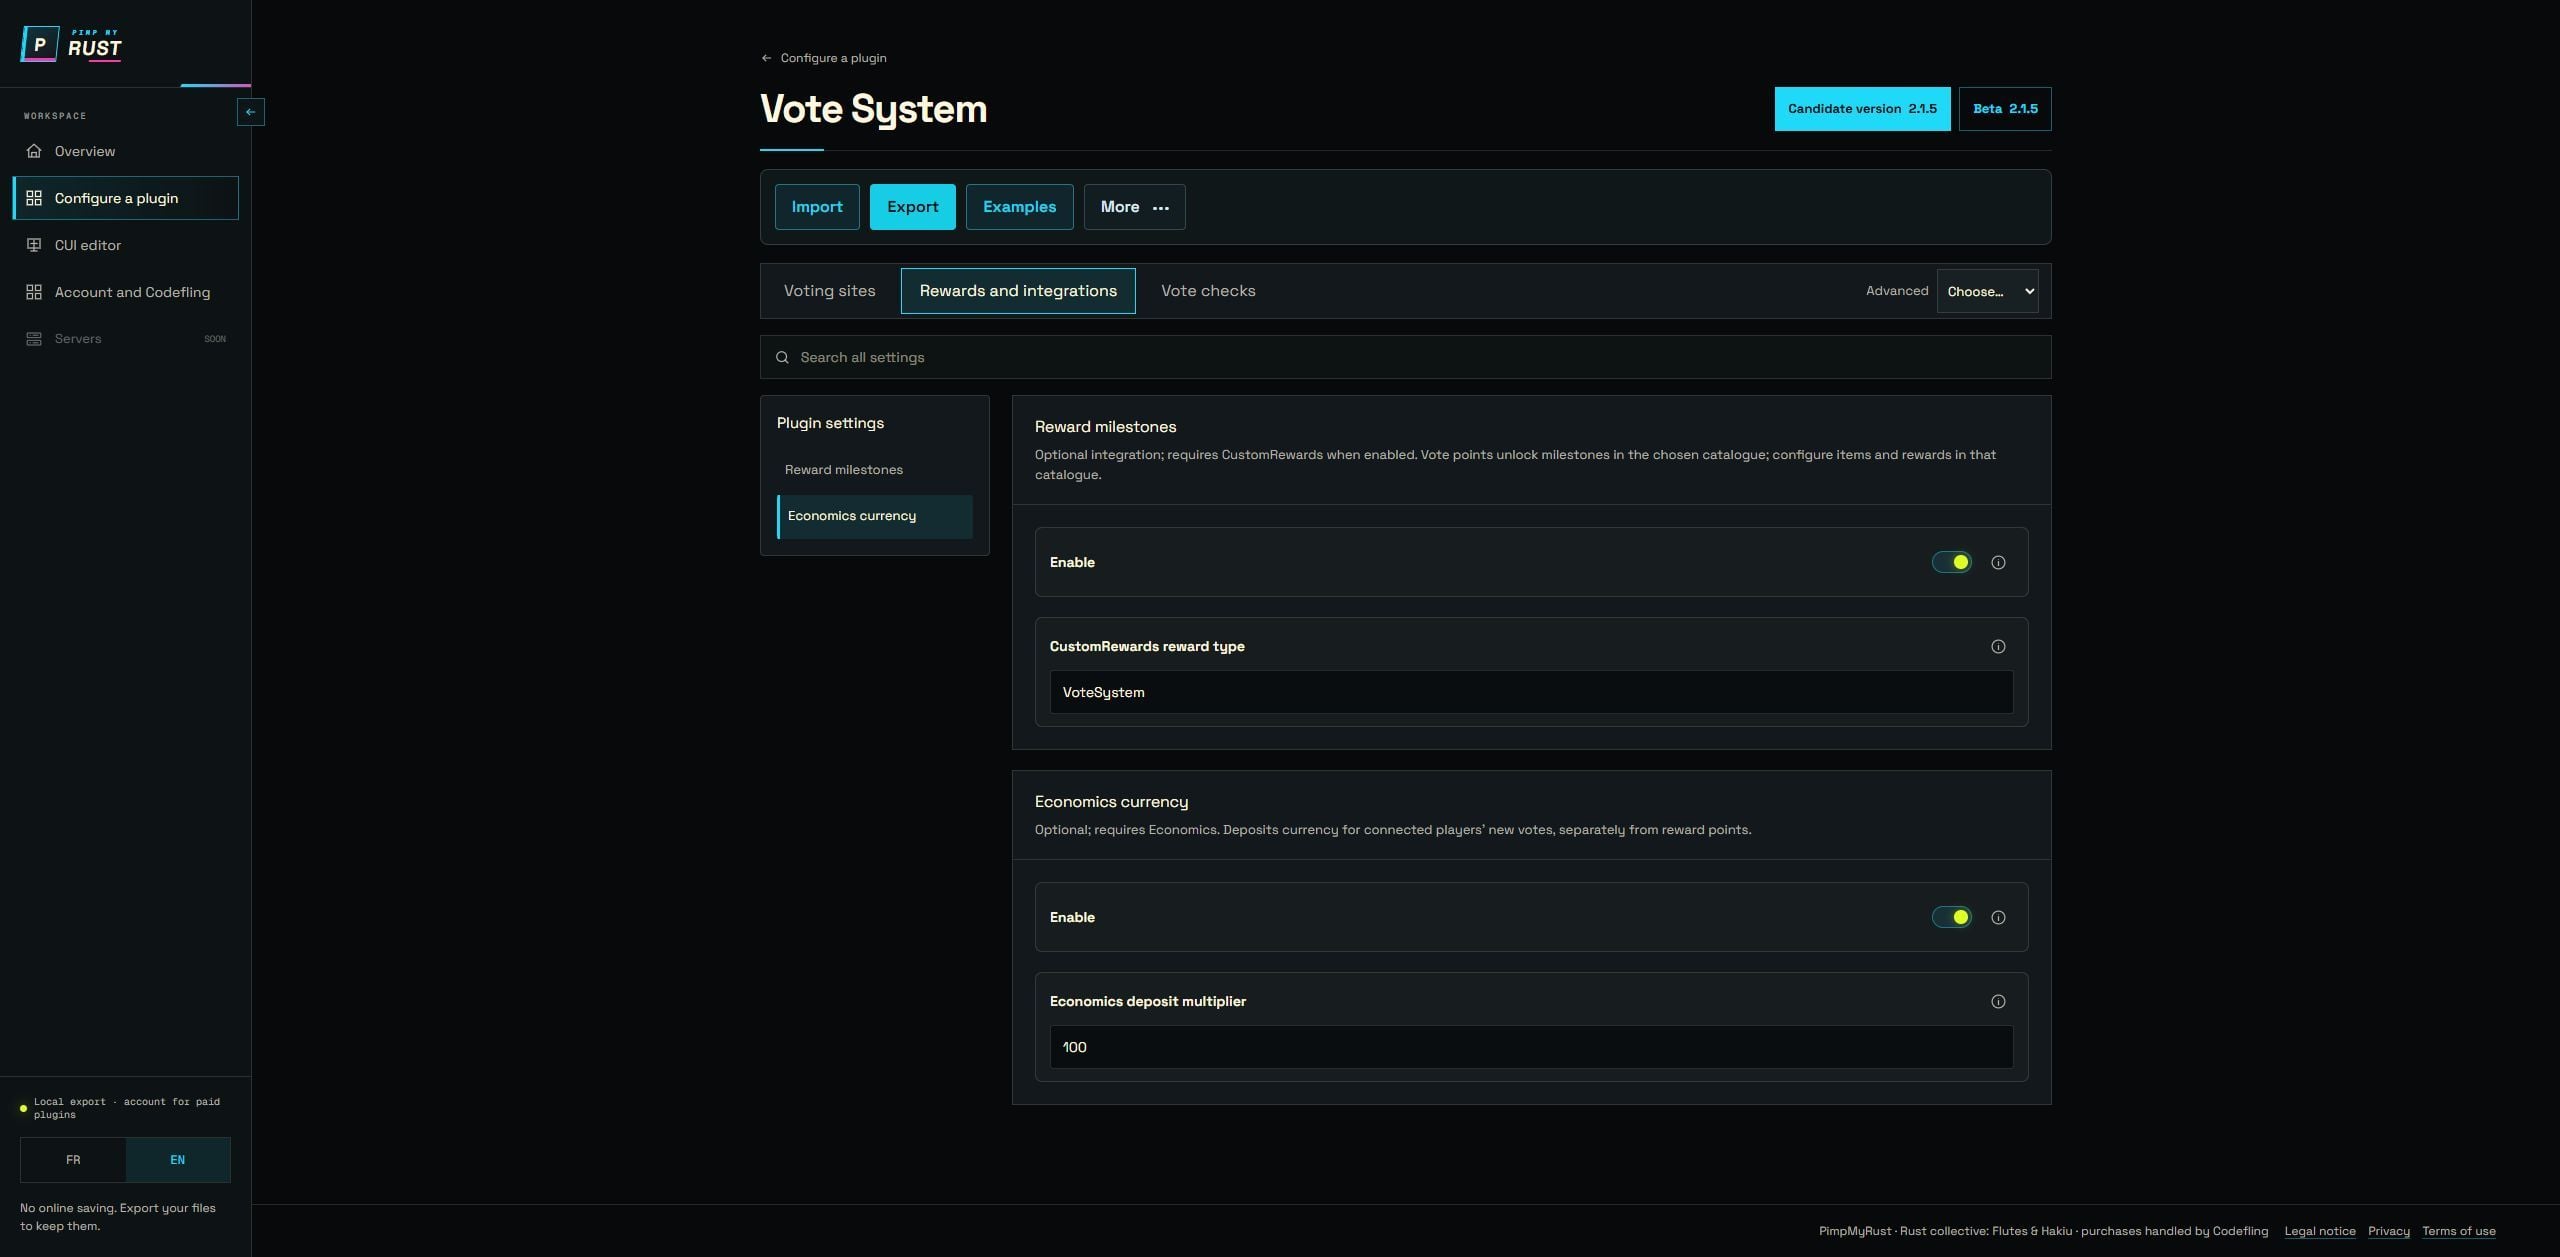Click the Overview sidebar label

tap(85, 151)
